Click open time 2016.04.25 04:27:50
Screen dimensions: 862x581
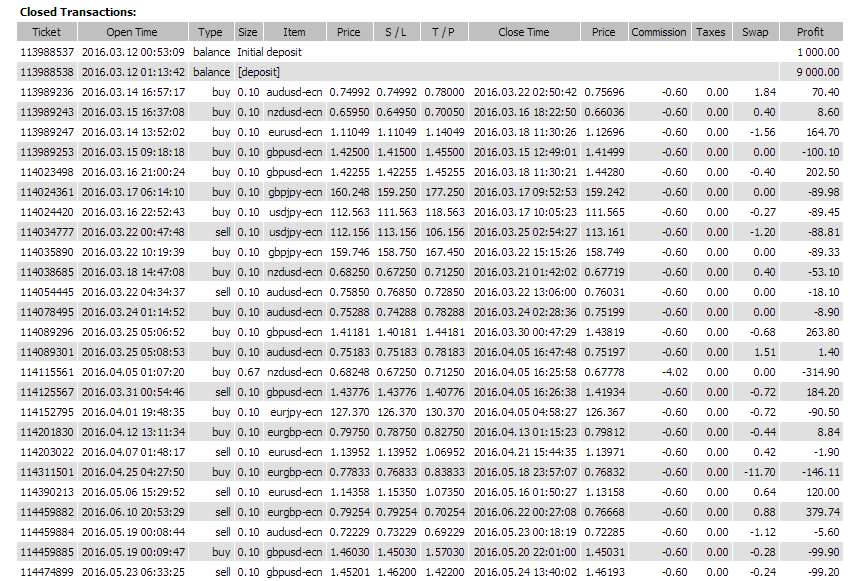pyautogui.click(x=134, y=472)
